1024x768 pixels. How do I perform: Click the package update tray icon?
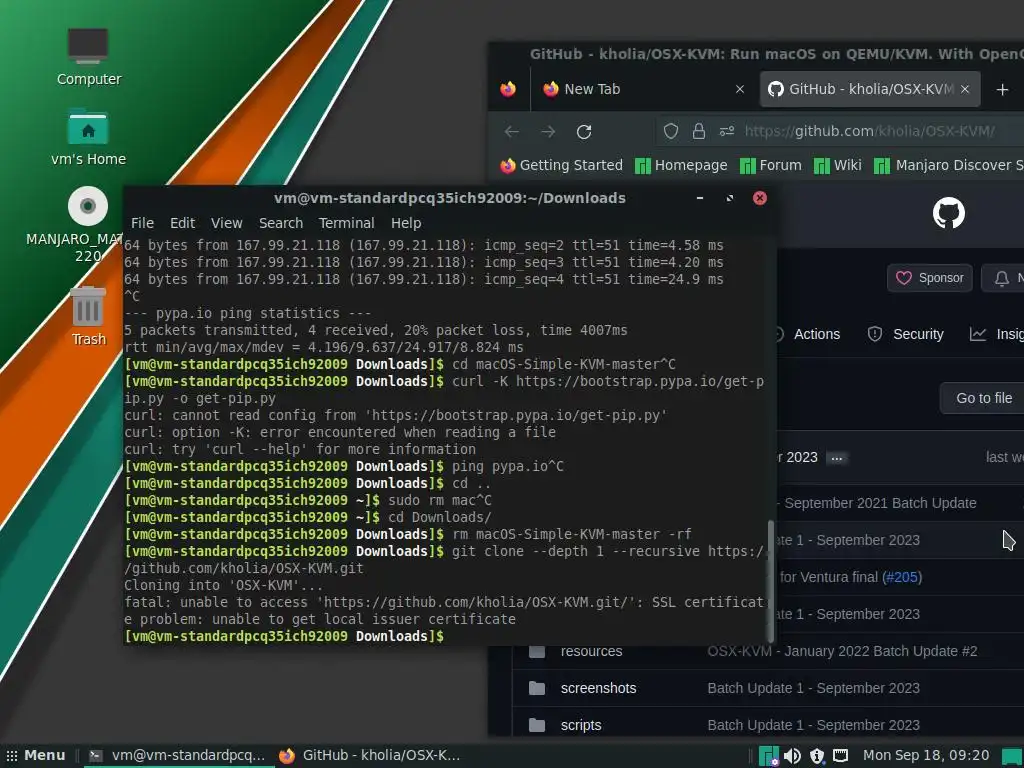pyautogui.click(x=769, y=756)
